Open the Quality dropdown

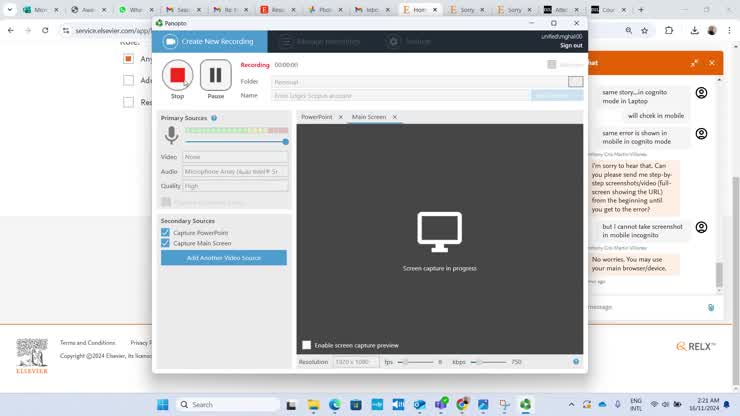(x=235, y=186)
